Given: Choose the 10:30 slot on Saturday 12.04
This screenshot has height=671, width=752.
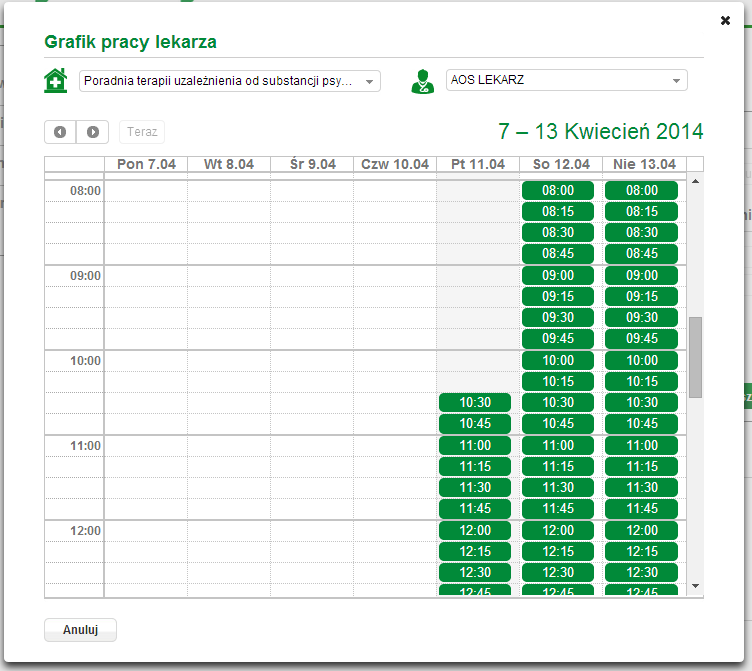Looking at the screenshot, I should point(558,402).
